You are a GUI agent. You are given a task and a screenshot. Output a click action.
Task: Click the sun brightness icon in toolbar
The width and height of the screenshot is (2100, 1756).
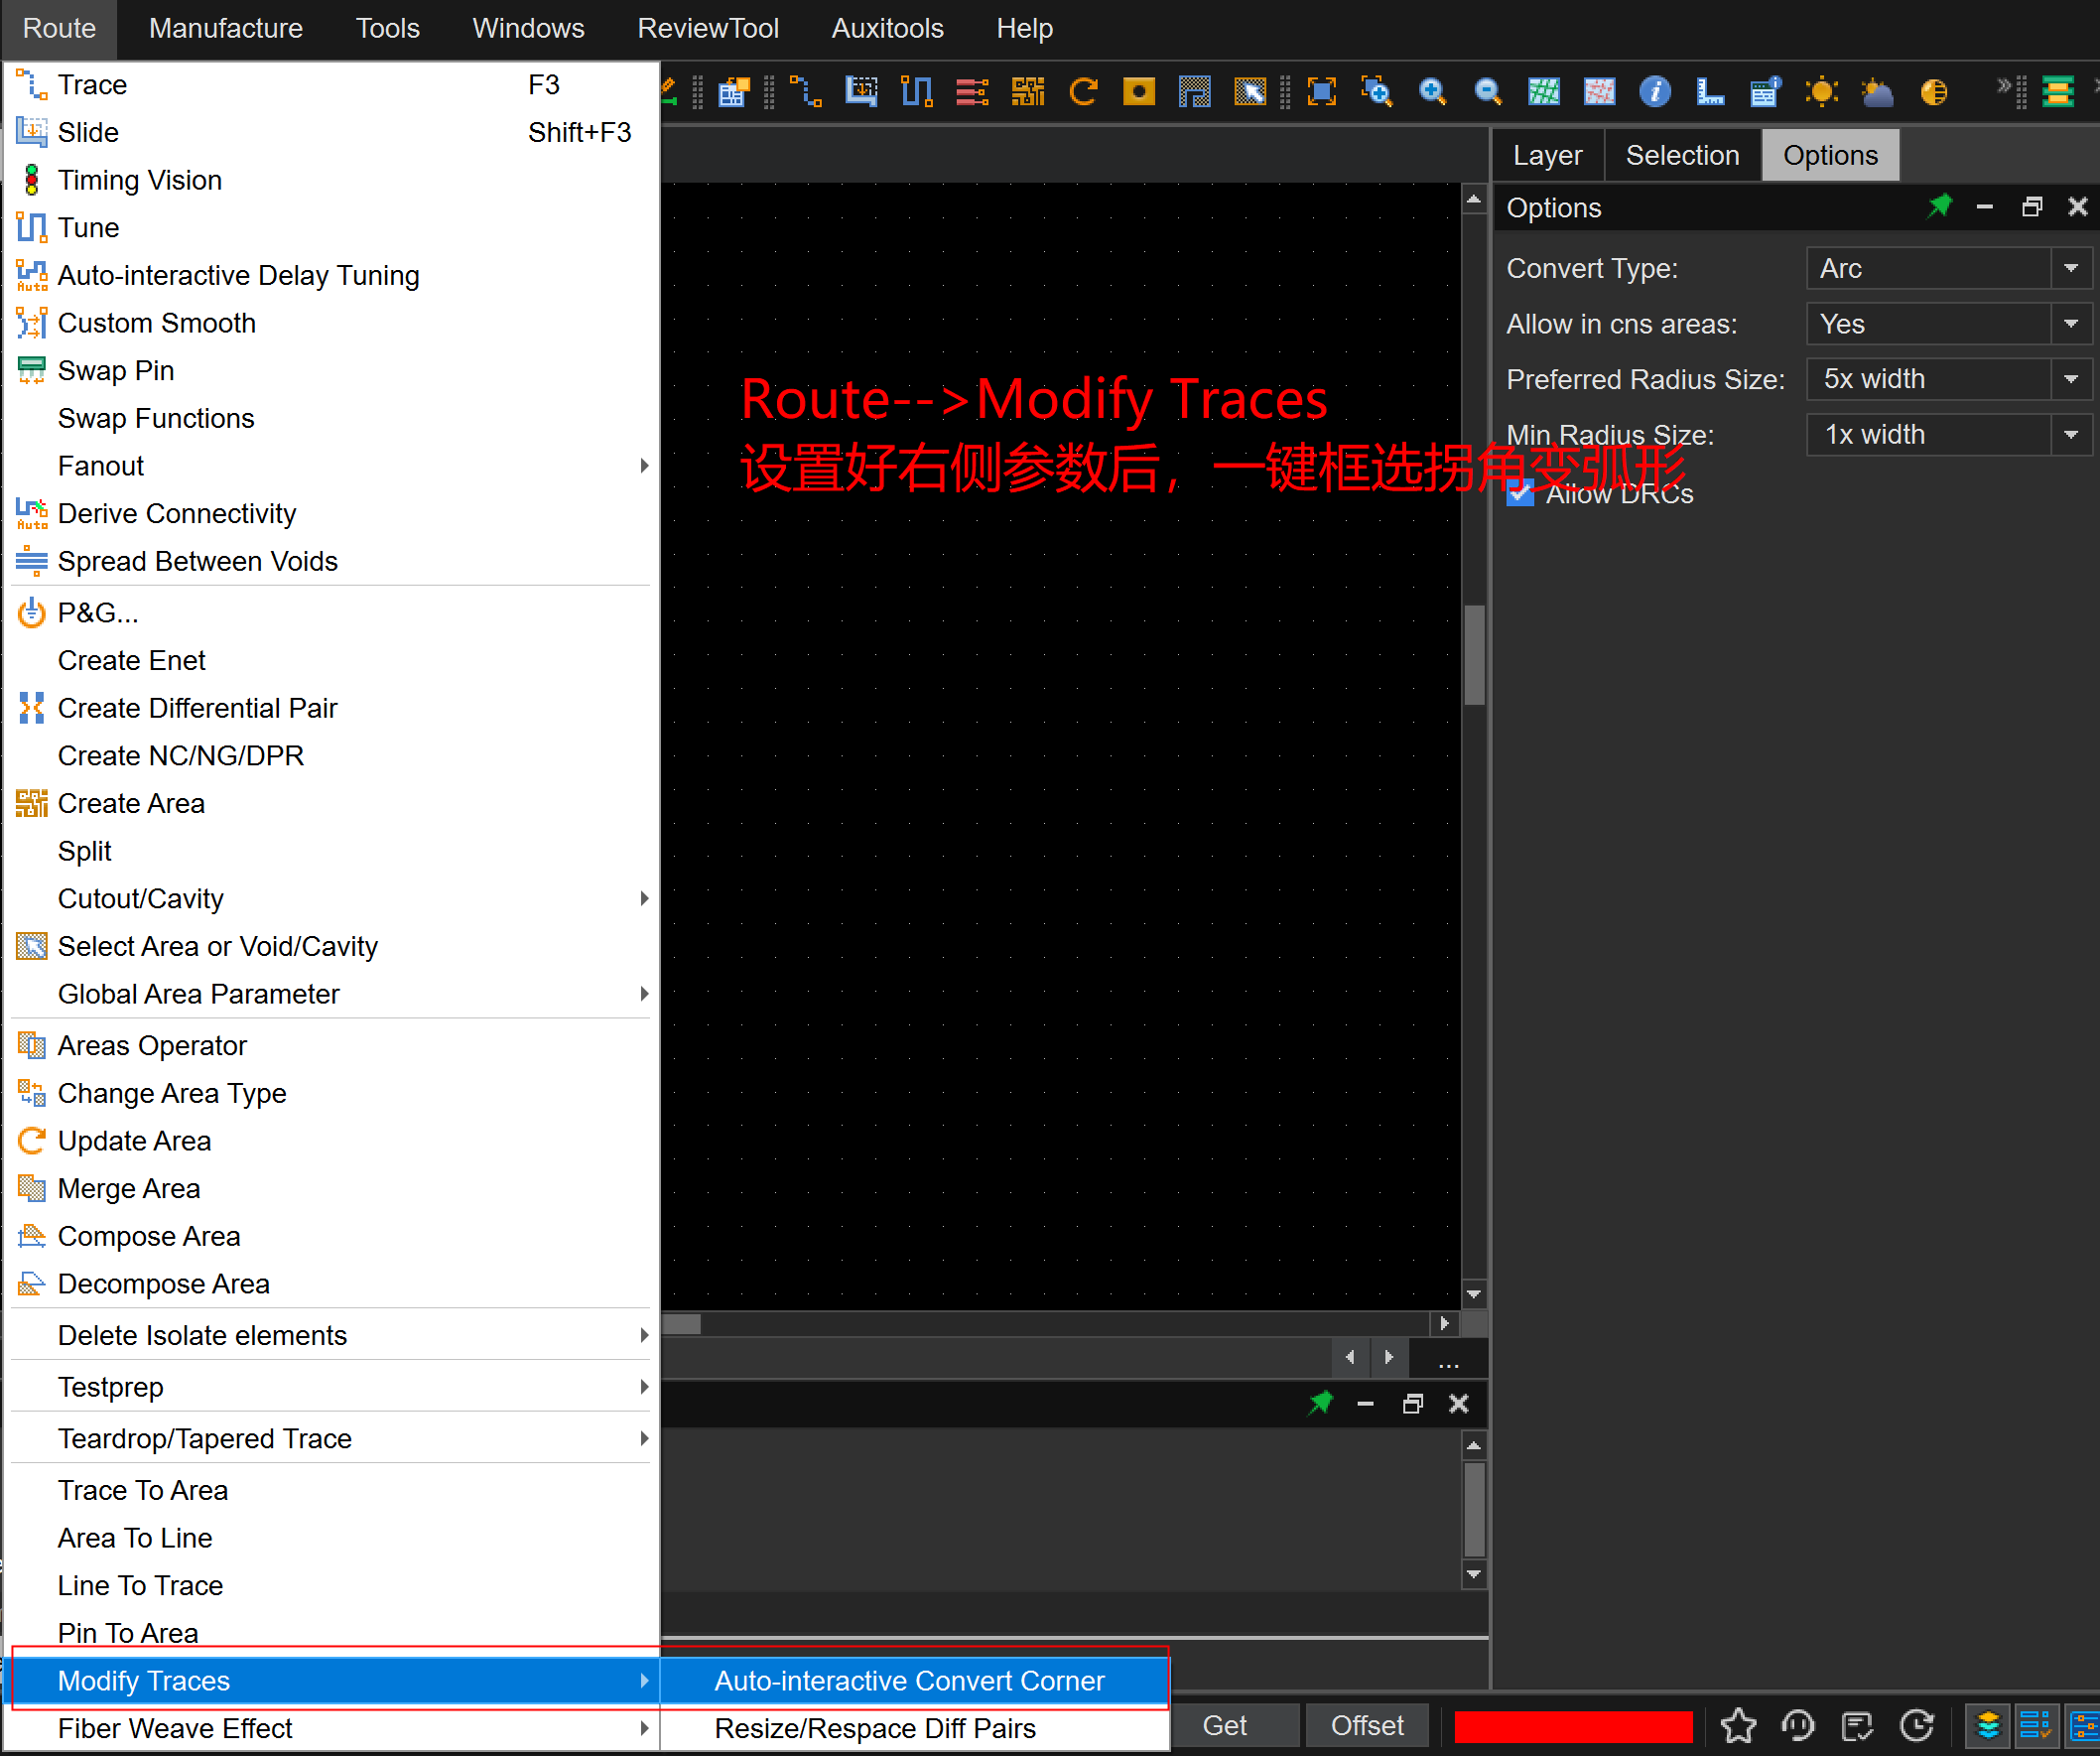(x=1821, y=92)
